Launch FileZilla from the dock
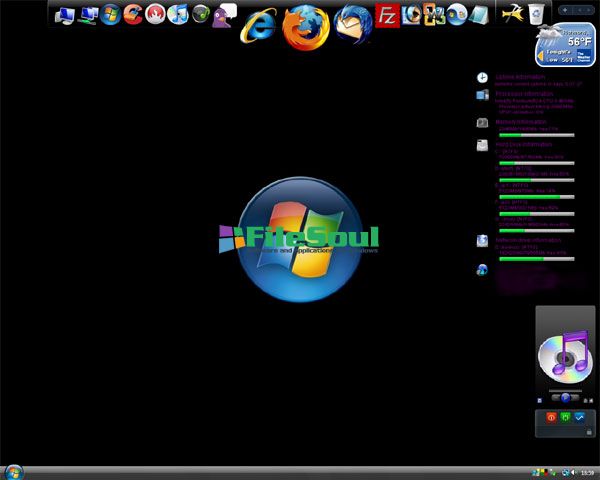The width and height of the screenshot is (600, 480). (x=387, y=15)
